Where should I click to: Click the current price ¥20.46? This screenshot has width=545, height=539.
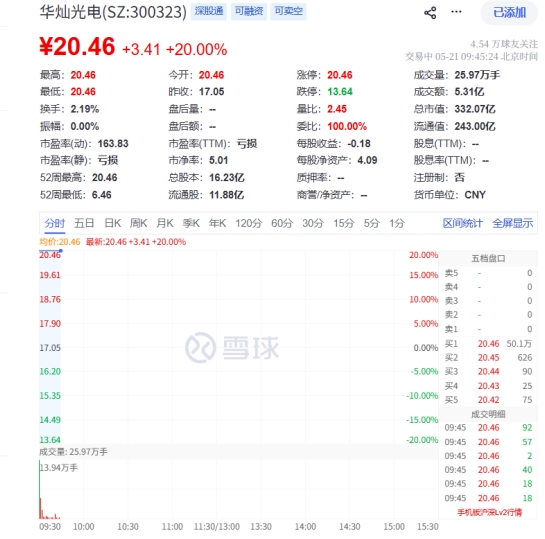click(77, 47)
